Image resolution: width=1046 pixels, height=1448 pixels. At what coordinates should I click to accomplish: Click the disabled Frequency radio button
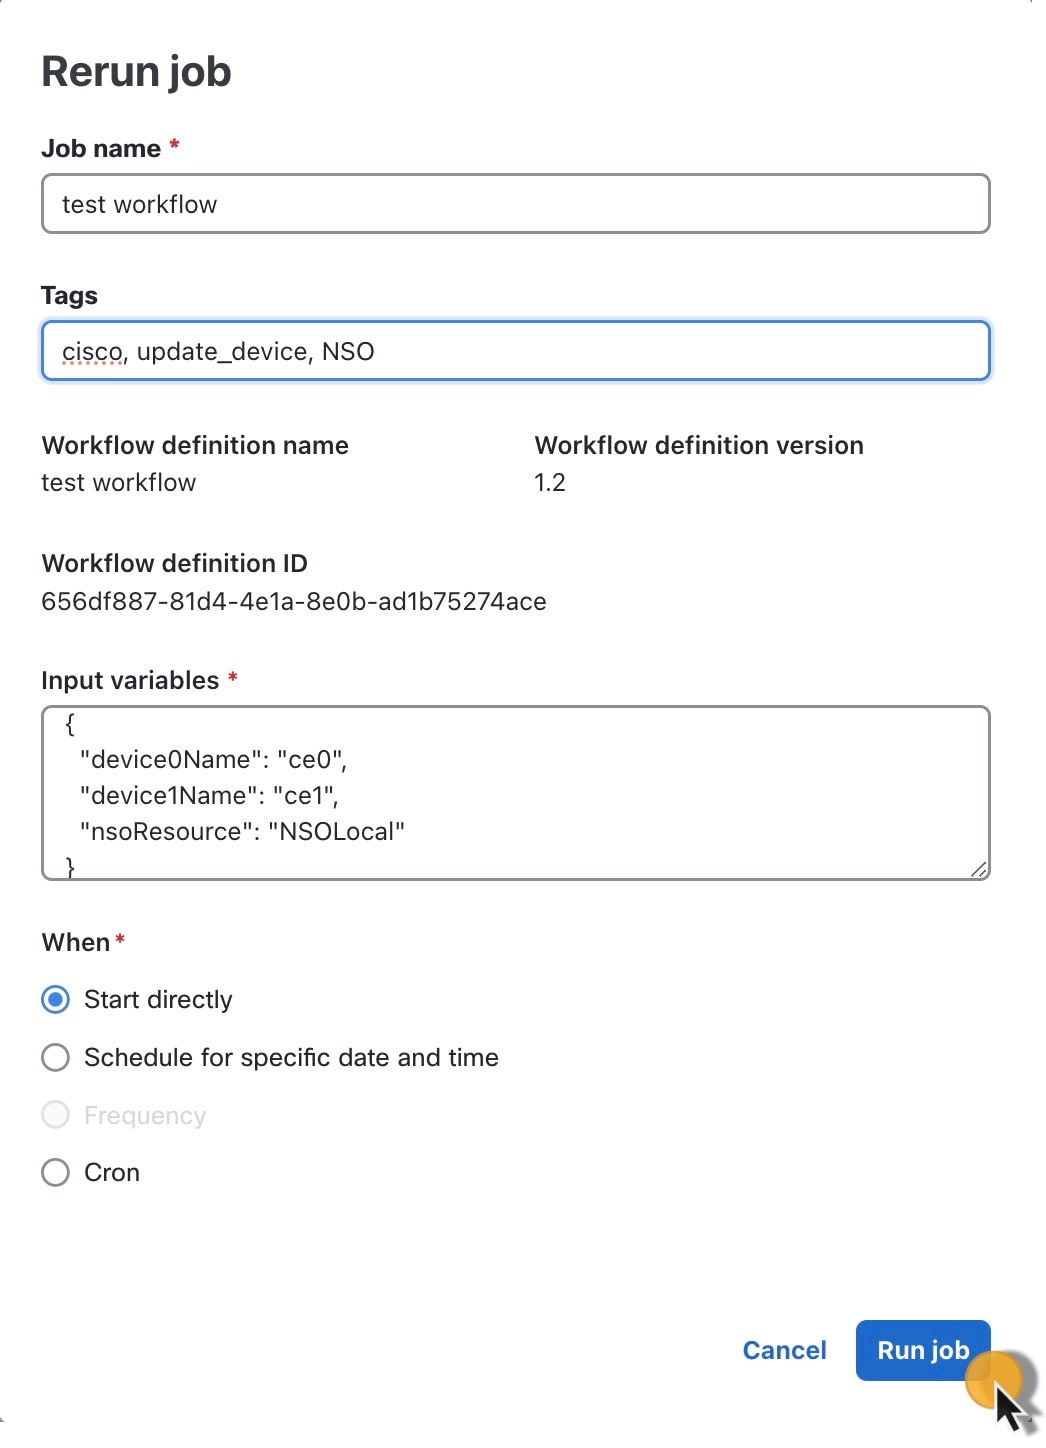coord(55,1114)
